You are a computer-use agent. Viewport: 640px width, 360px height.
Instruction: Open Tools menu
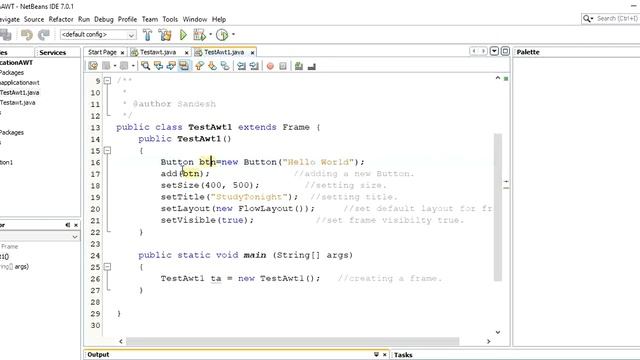click(x=170, y=19)
